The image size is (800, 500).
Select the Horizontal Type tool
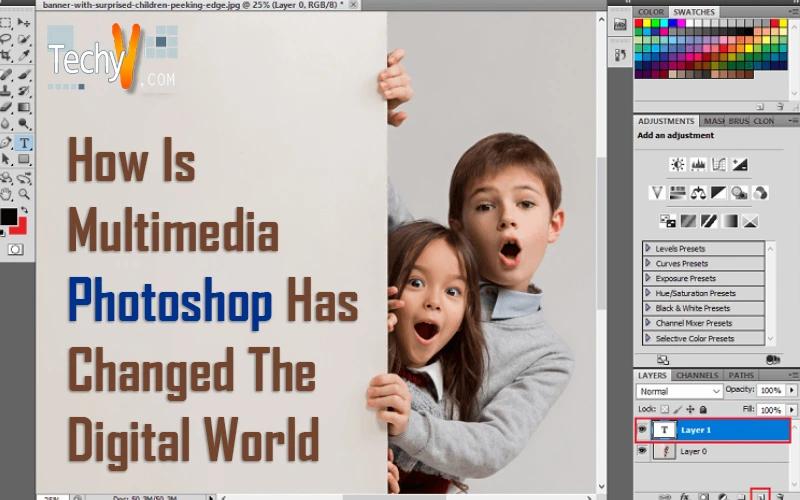23,143
